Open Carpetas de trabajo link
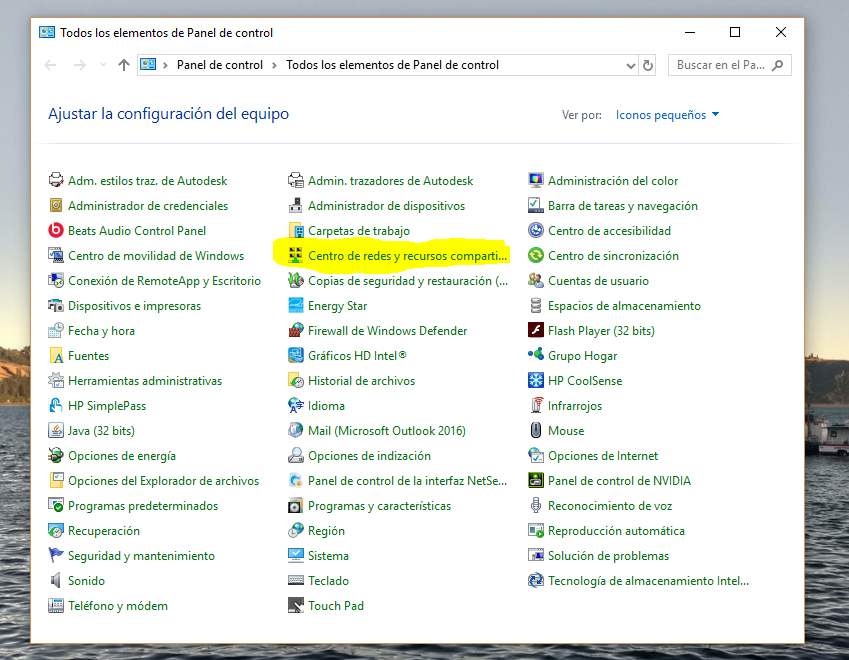This screenshot has width=849, height=660. click(359, 231)
